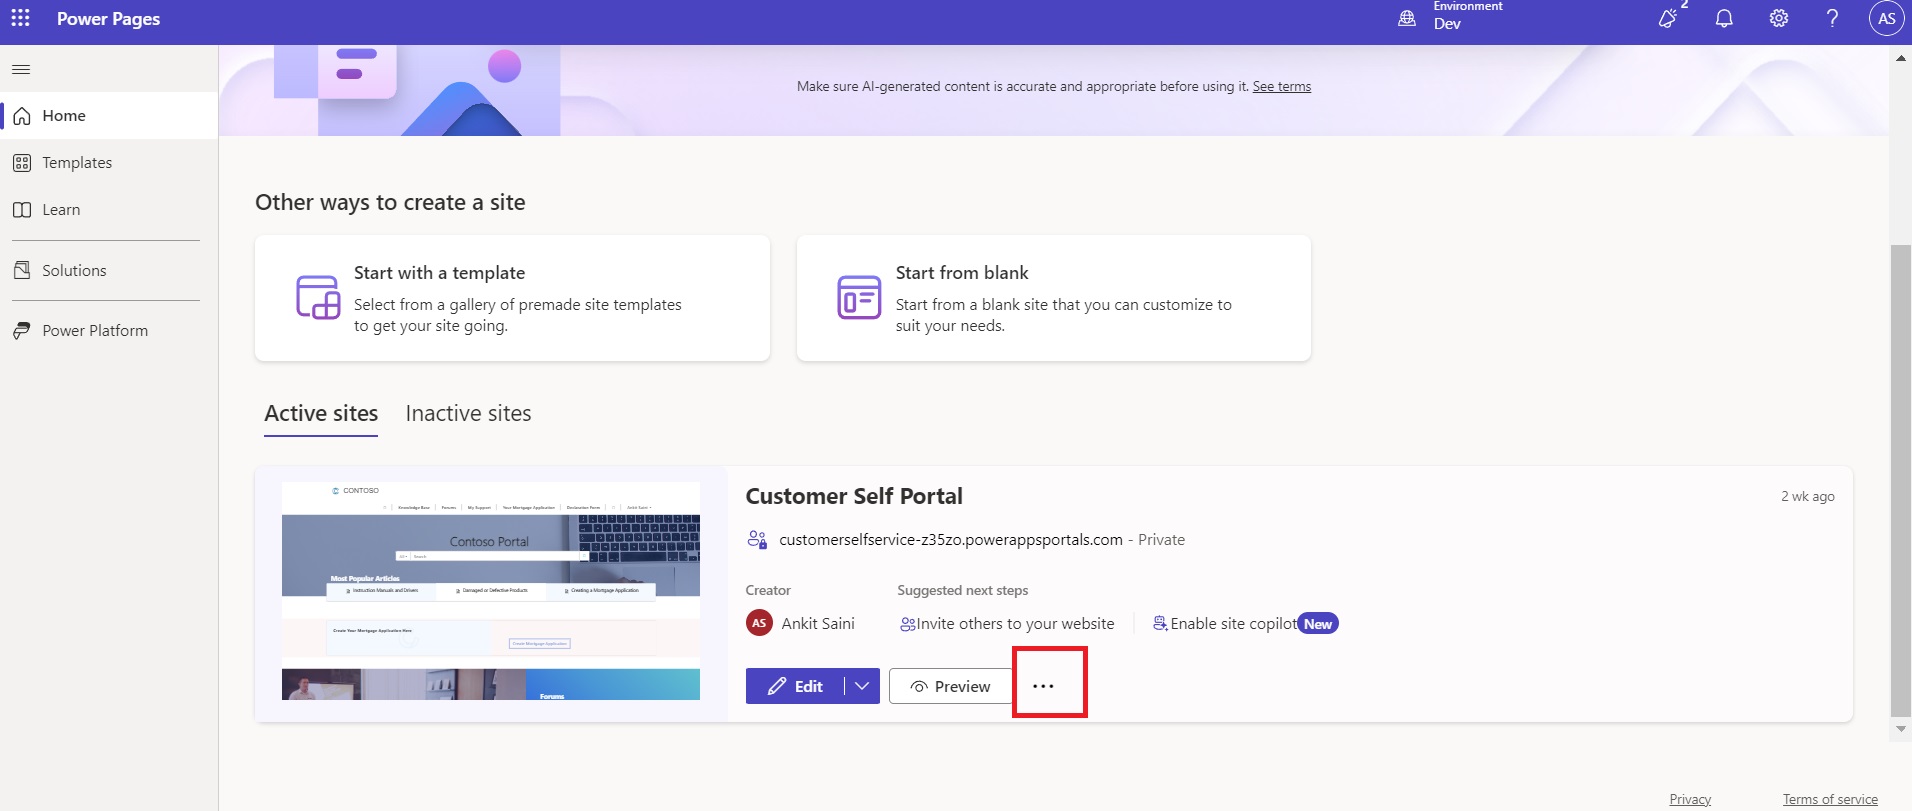
Task: Select the Active sites tab
Action: [321, 414]
